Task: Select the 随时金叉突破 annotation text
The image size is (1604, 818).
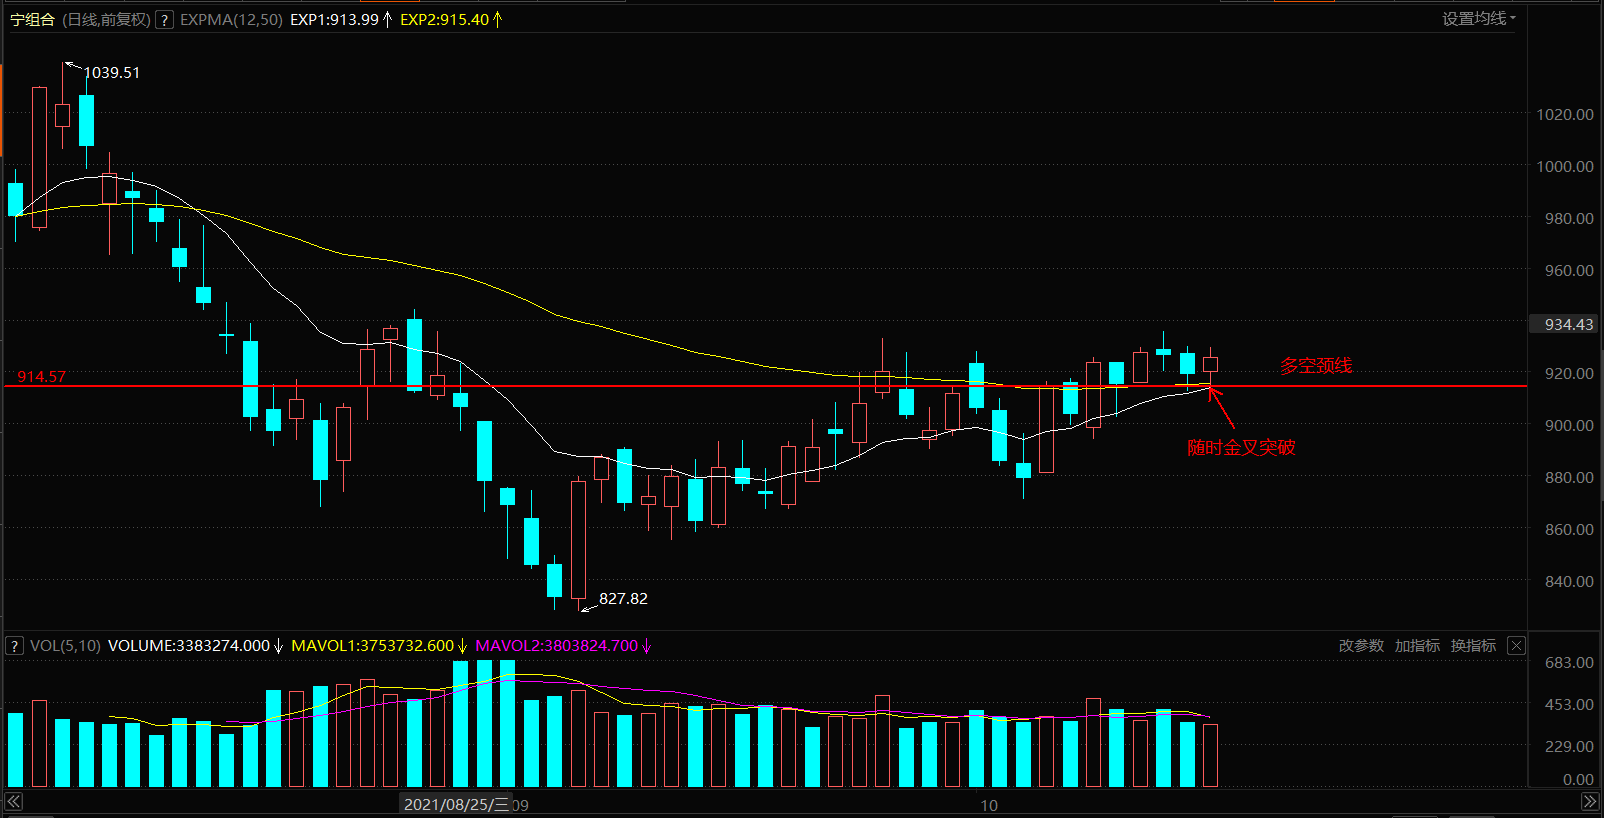Action: [x=1241, y=447]
